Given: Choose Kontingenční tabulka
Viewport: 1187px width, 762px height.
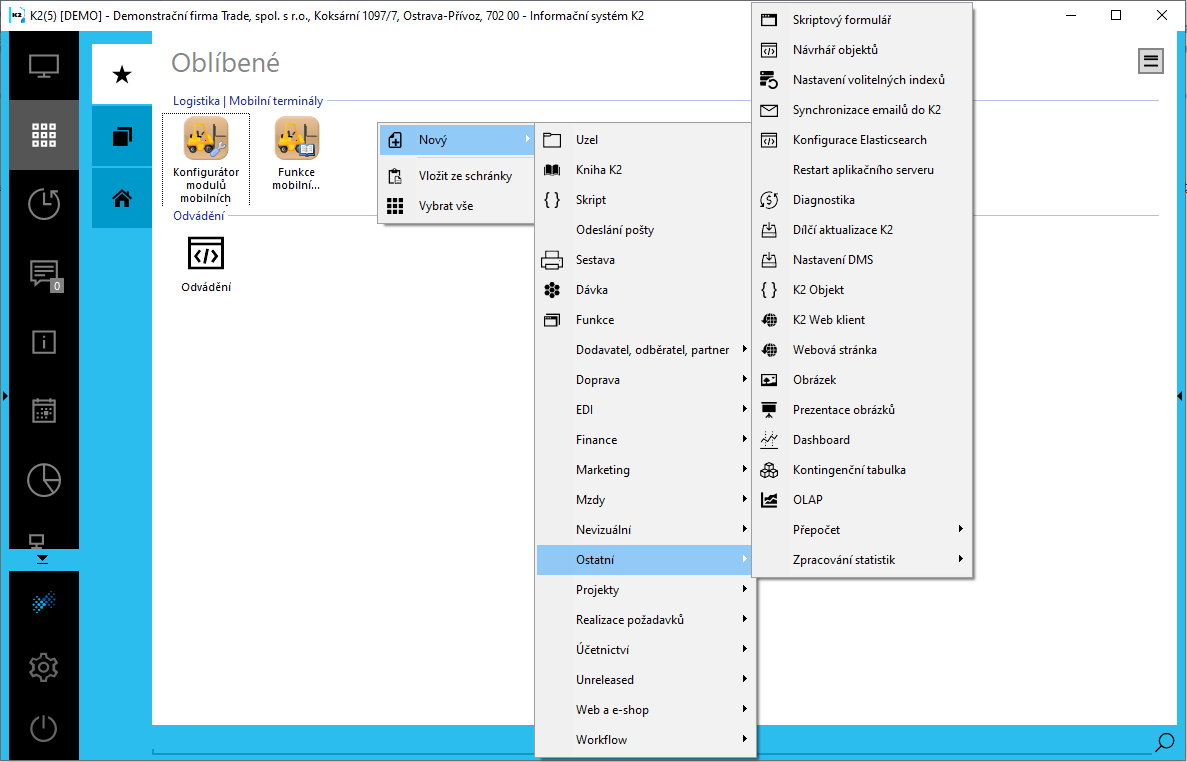Looking at the screenshot, I should pos(862,470).
